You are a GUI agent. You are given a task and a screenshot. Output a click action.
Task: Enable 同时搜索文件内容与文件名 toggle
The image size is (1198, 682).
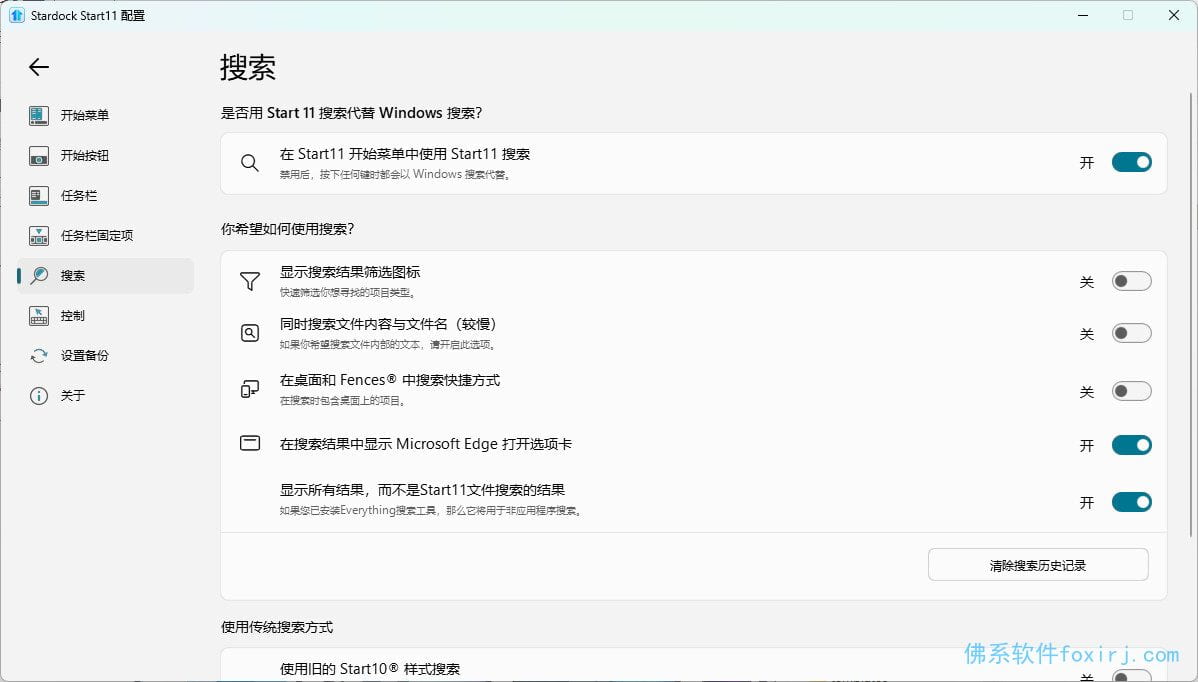click(1132, 333)
